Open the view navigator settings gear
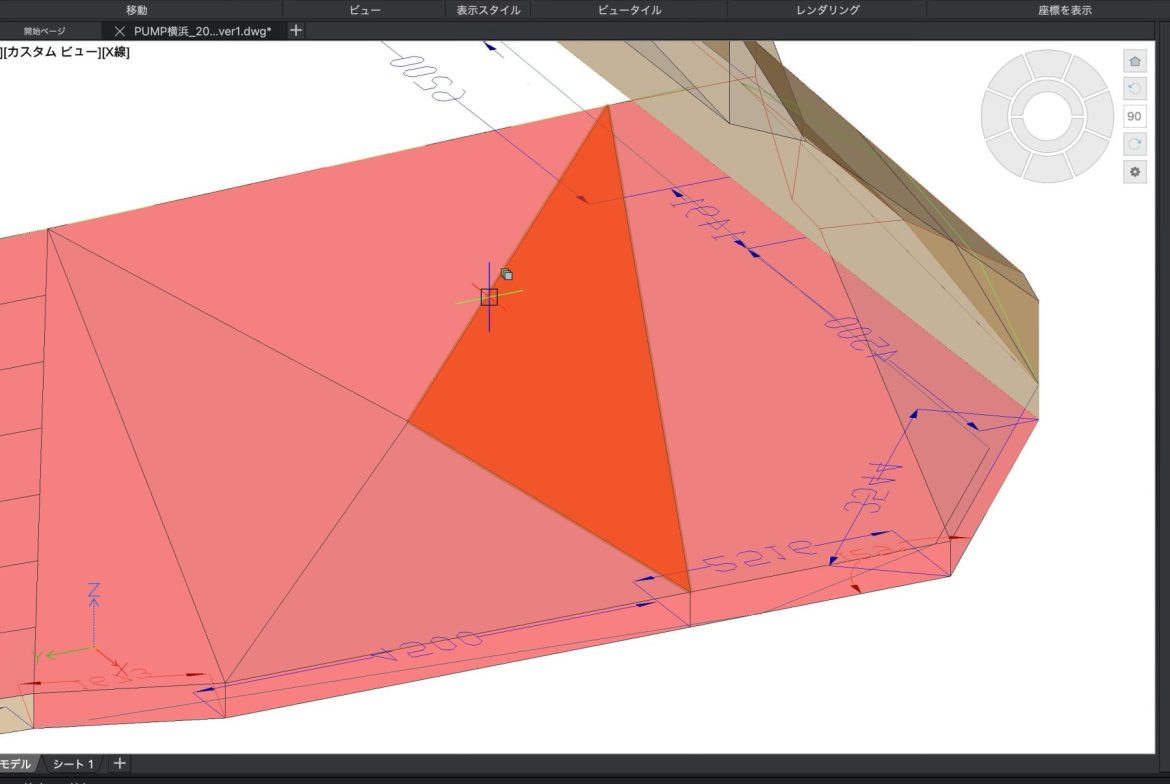The width and height of the screenshot is (1170, 784). point(1134,172)
